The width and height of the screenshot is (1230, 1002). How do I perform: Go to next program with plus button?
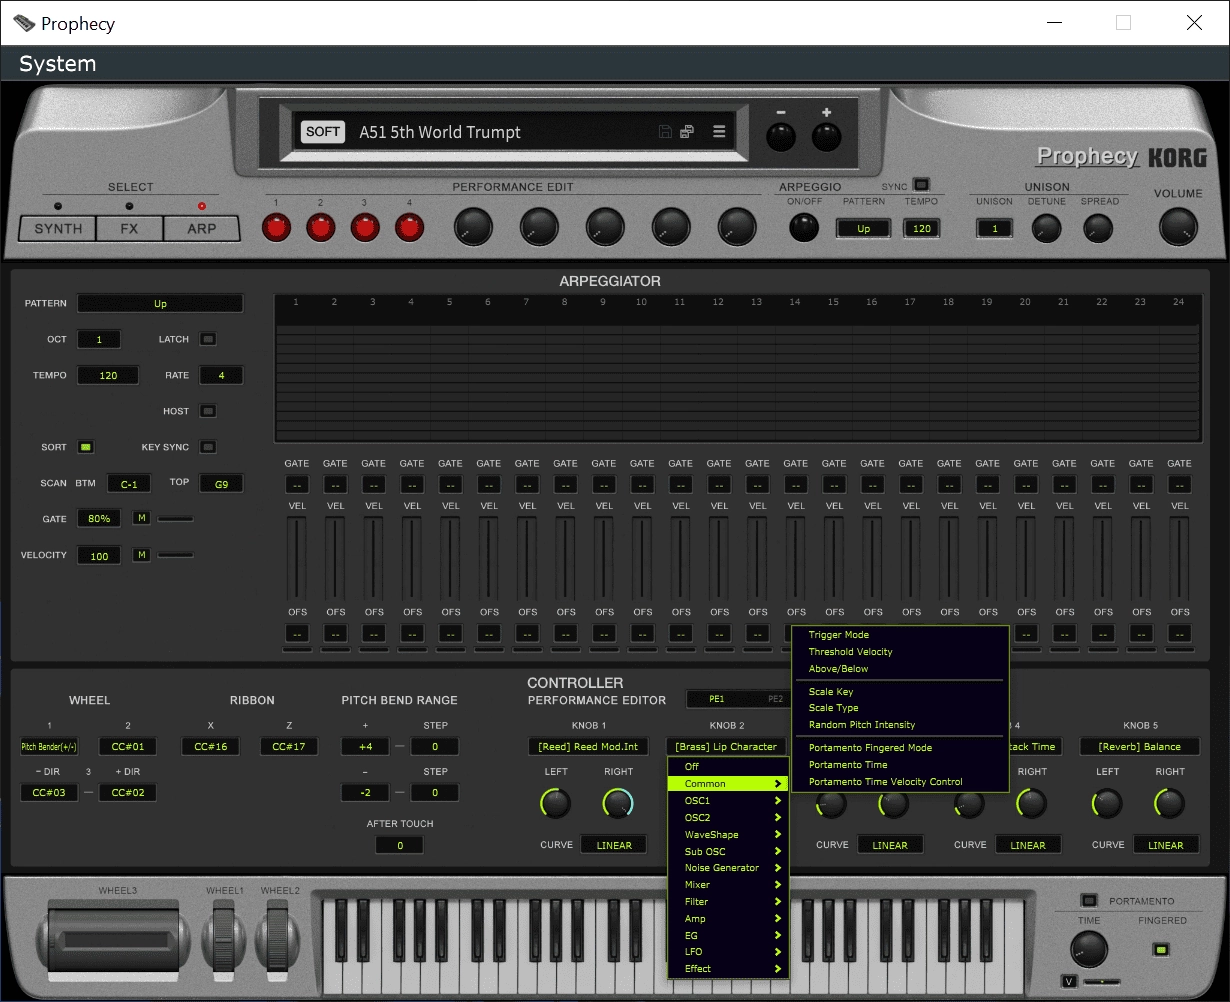pos(826,135)
